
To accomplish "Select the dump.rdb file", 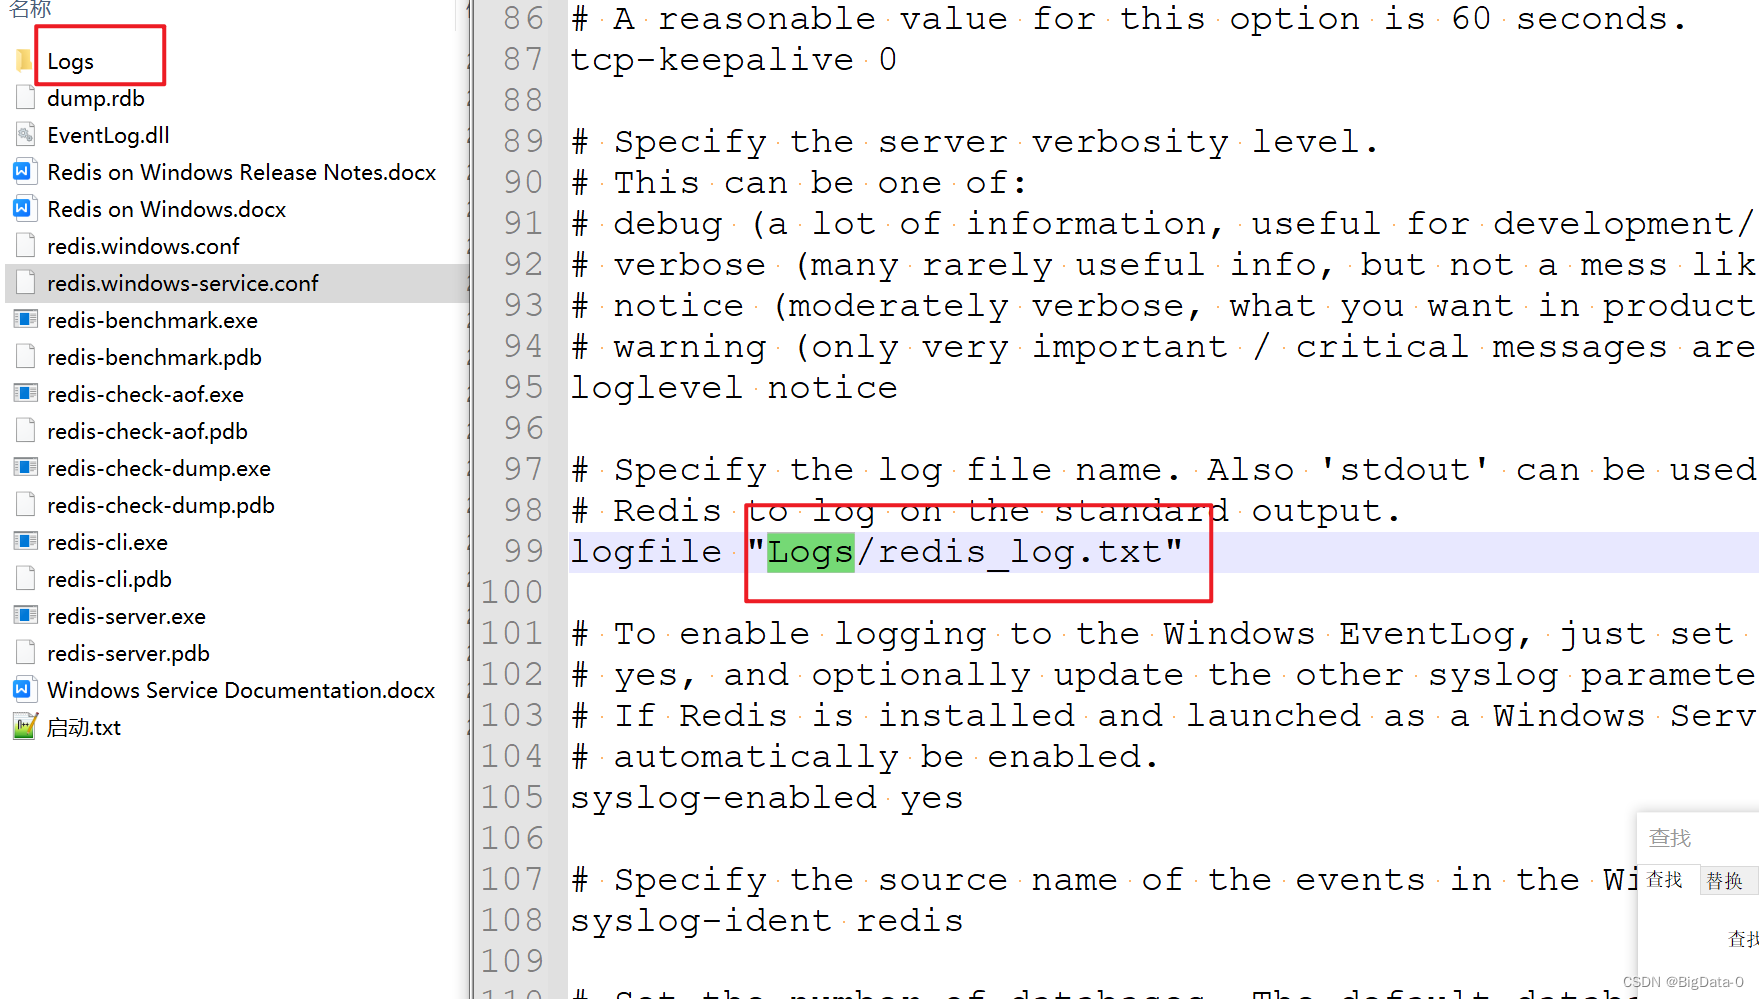I will coord(95,97).
